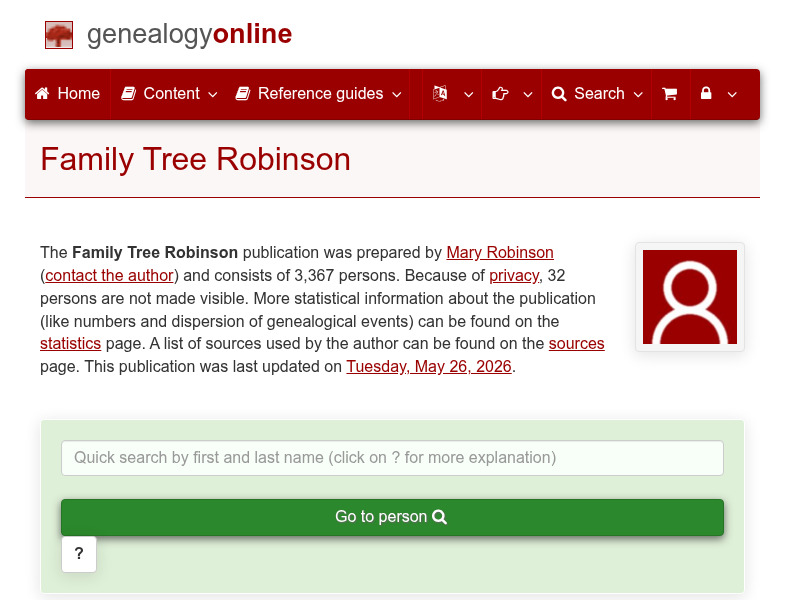Expand the Reference guides chevron arrow

(396, 94)
